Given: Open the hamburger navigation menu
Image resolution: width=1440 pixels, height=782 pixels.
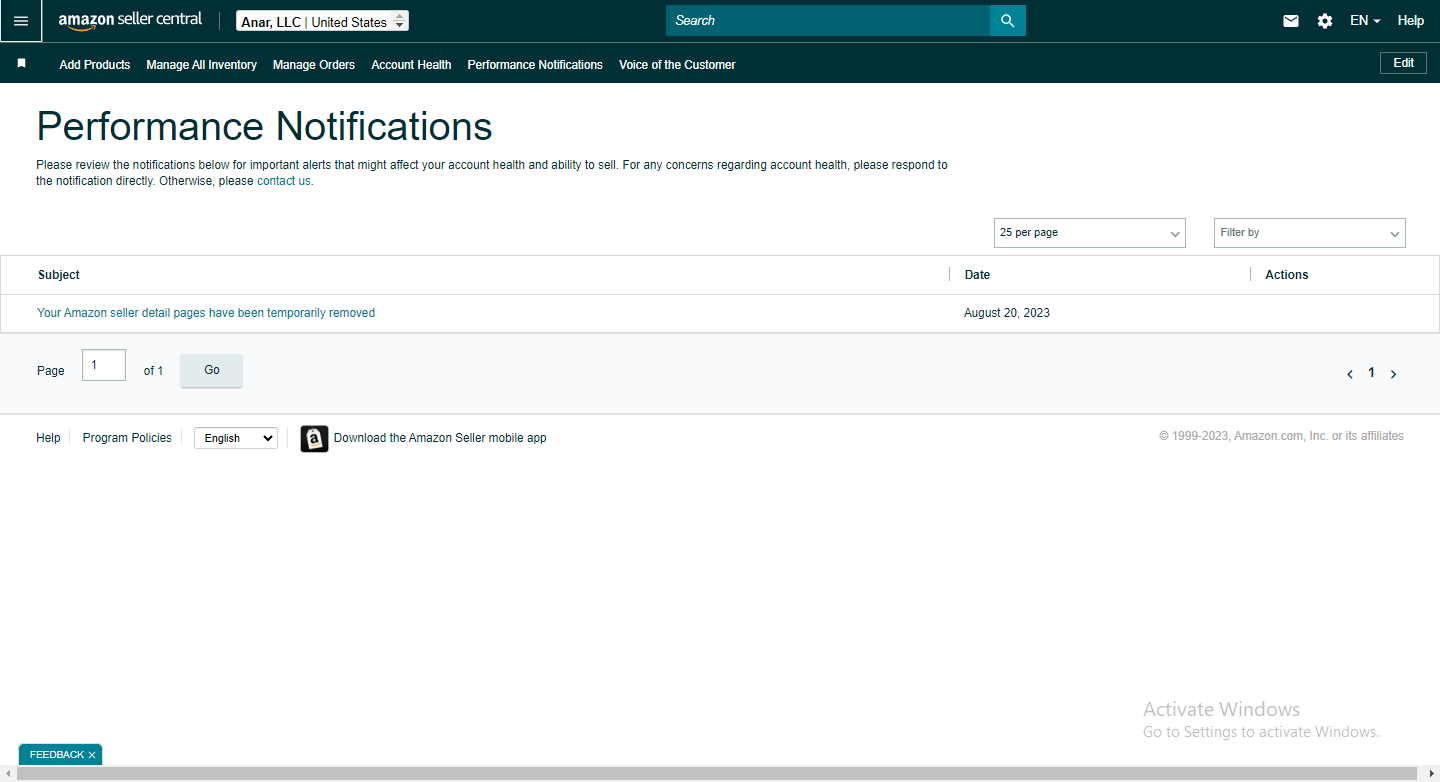Looking at the screenshot, I should point(21,21).
